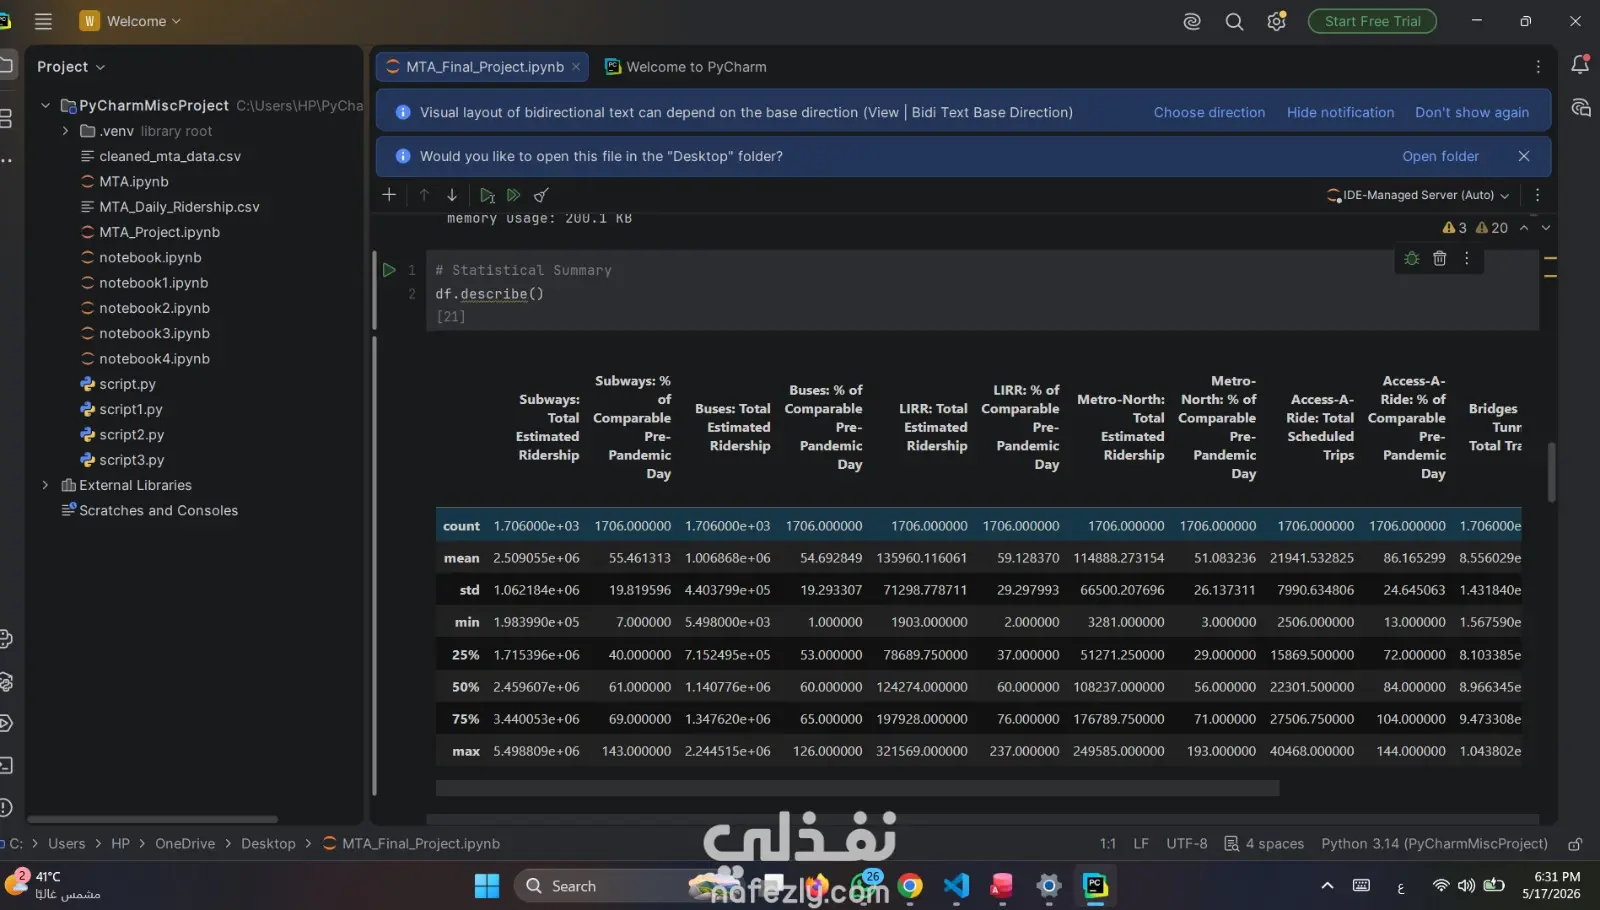Screen dimensions: 1600x910
Task: Open the AI chat tool window icon below the bell
Action: (x=1580, y=108)
